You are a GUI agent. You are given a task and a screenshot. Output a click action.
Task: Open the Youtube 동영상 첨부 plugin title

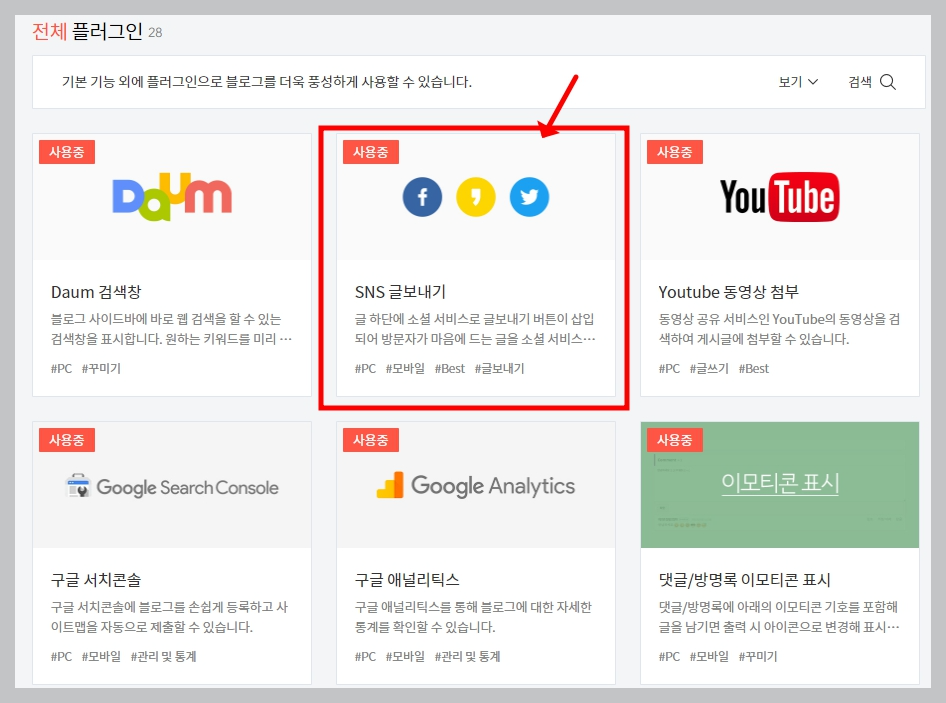[x=728, y=292]
